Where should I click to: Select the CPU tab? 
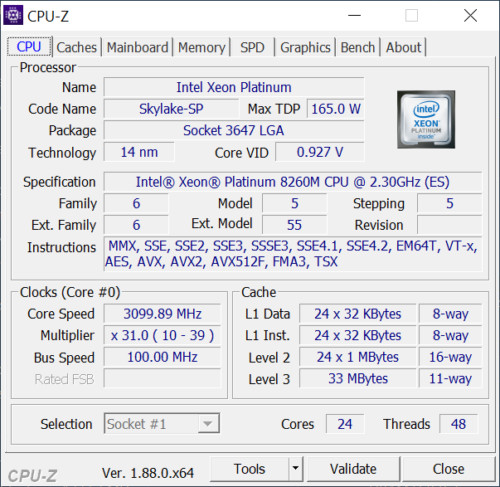[29, 47]
